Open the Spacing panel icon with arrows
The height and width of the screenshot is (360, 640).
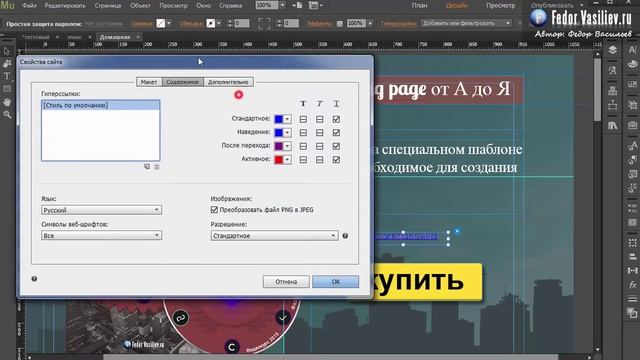632,271
